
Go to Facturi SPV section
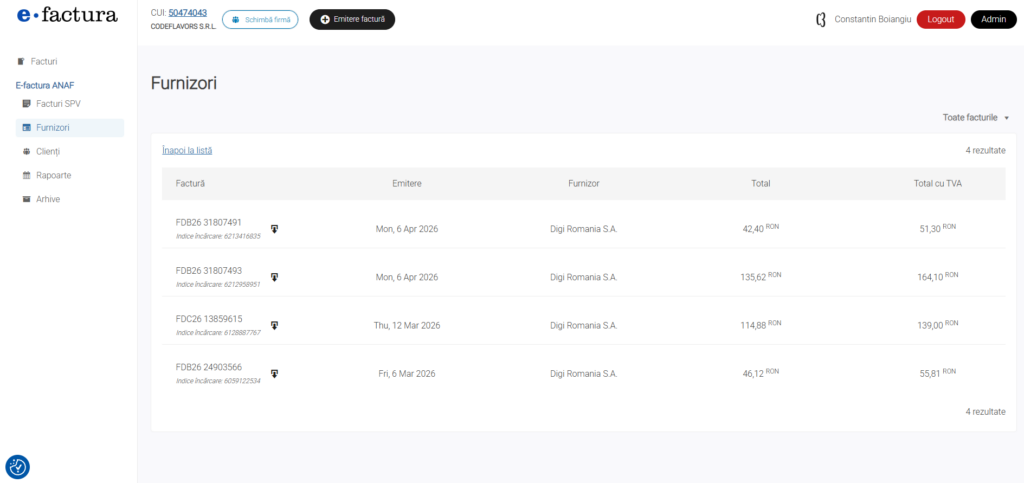[x=57, y=103]
